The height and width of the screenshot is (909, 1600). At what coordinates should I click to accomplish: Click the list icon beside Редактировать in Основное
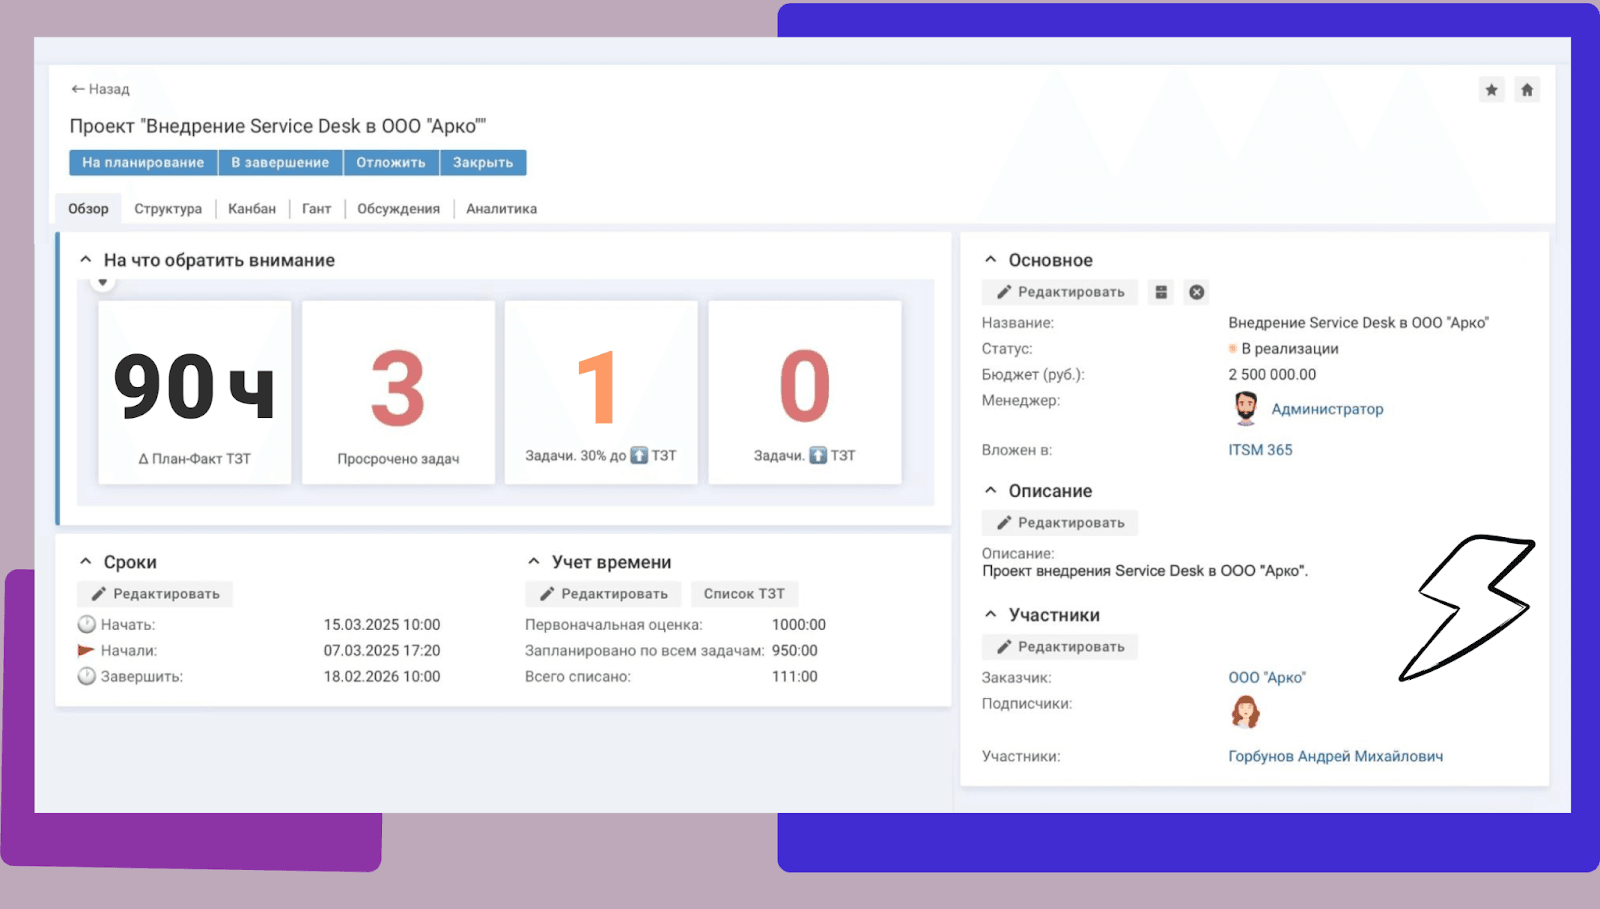(x=1160, y=291)
